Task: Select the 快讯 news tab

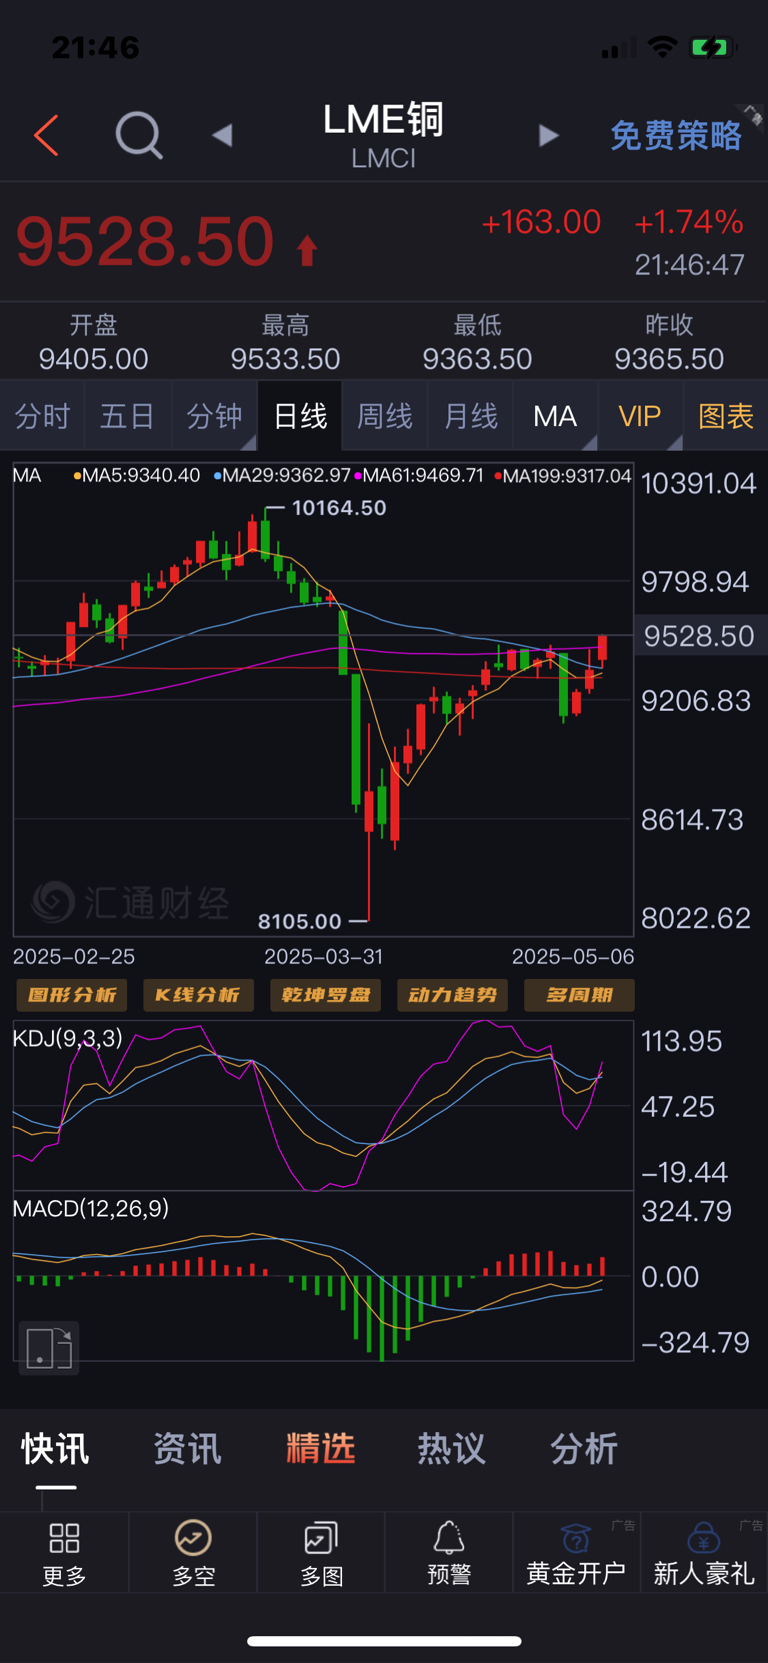Action: 56,1449
